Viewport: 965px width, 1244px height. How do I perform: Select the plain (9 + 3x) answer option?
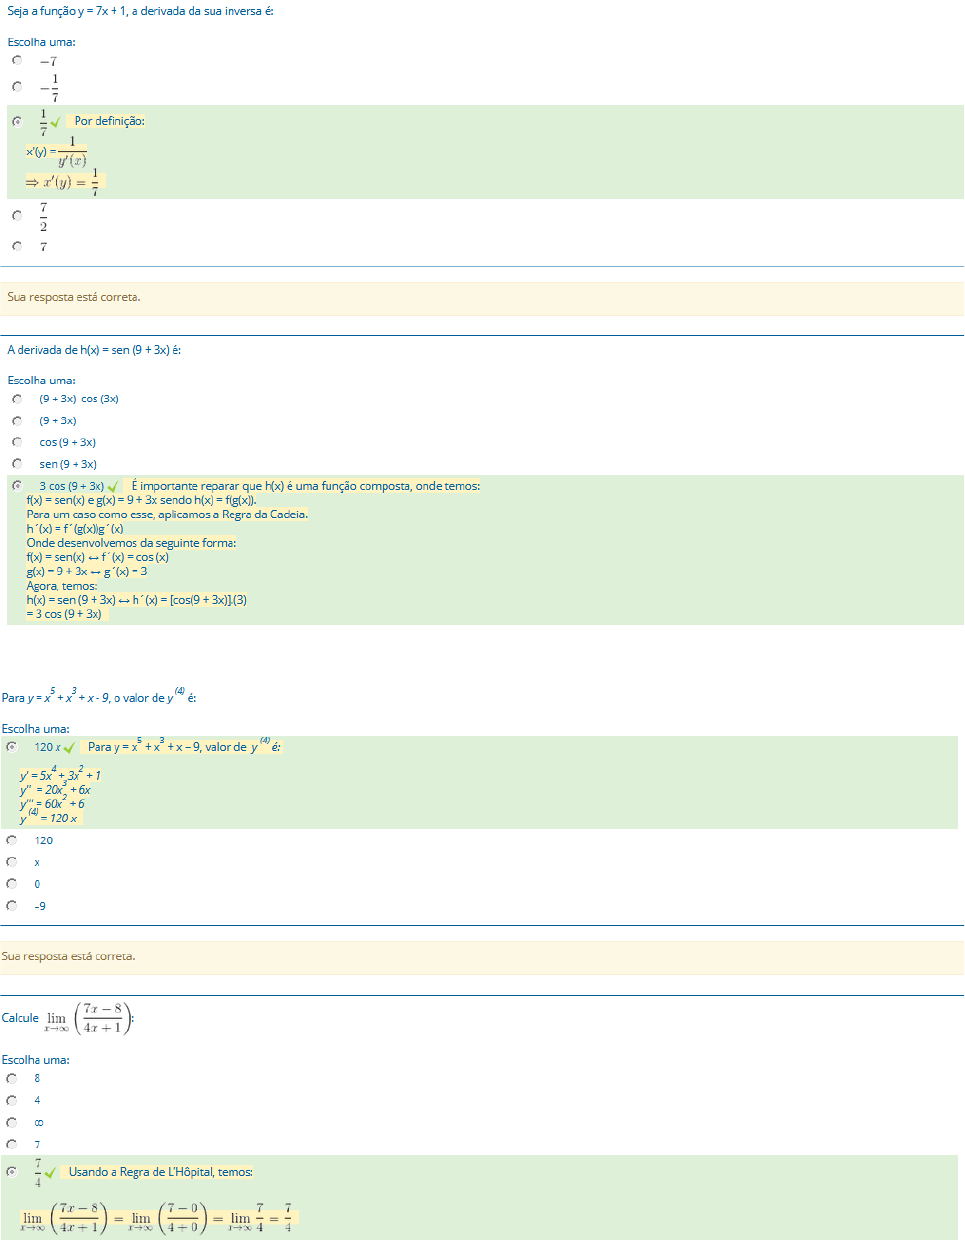(17, 421)
